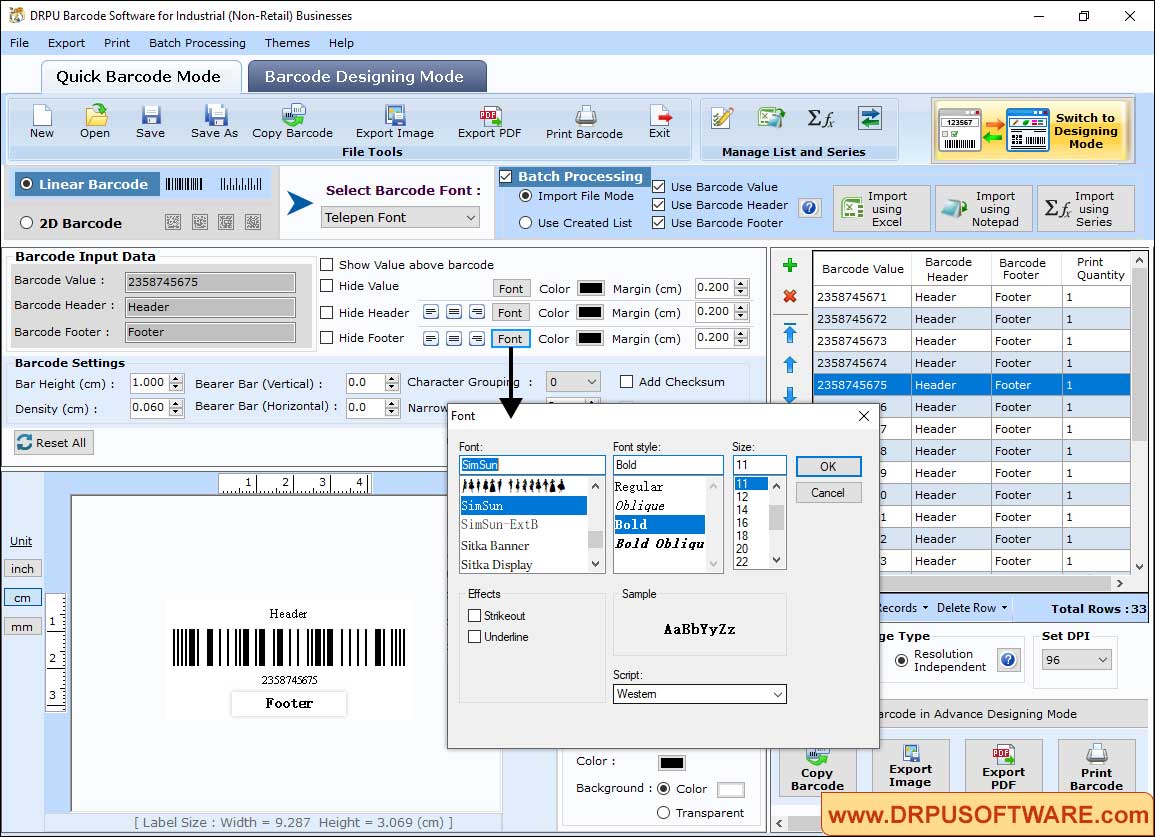The height and width of the screenshot is (837, 1155).
Task: Open a file with the Open icon
Action: click(x=95, y=121)
